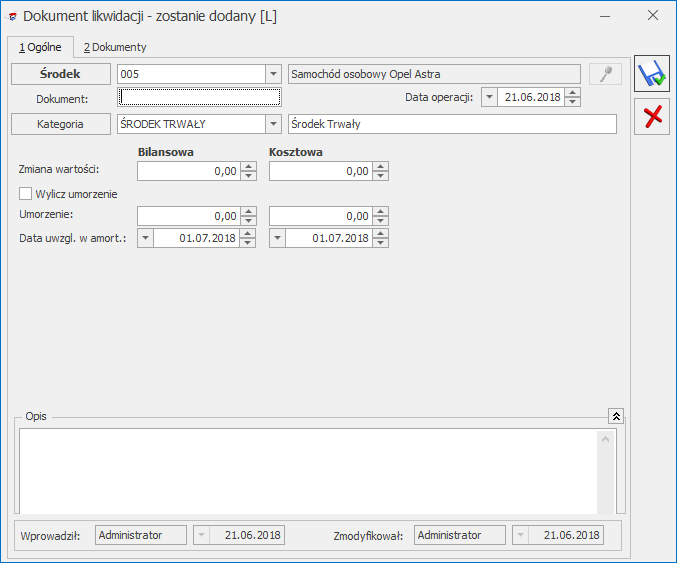Viewport: 677px width, 563px height.
Task: Collapse the Opis section with double-arrow icon
Action: point(616,415)
